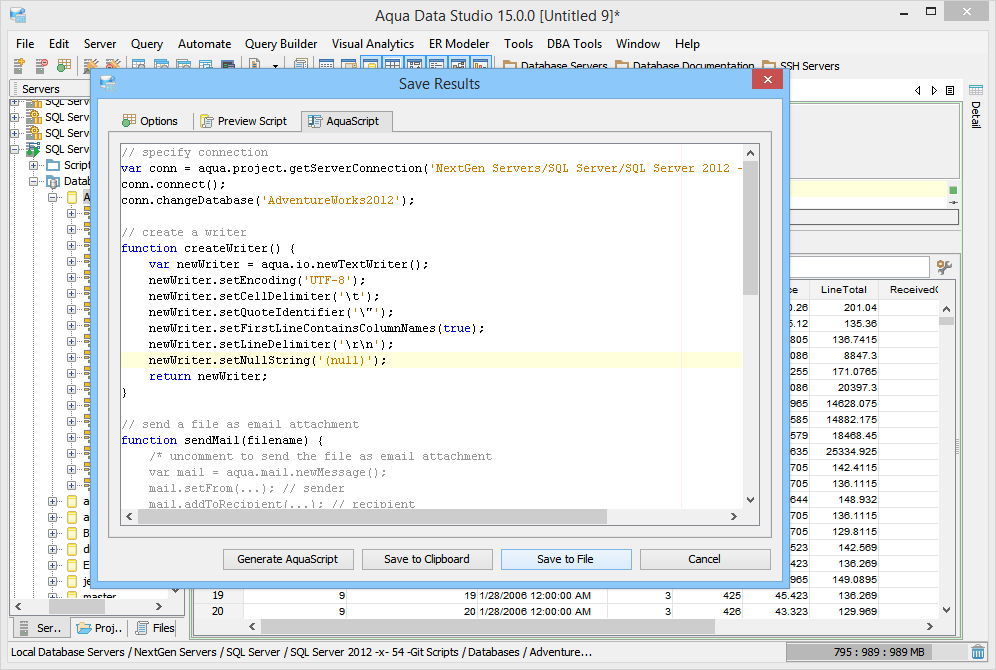Click the tab list icon next to arrows
Screen dimensions: 996x670
(950, 90)
